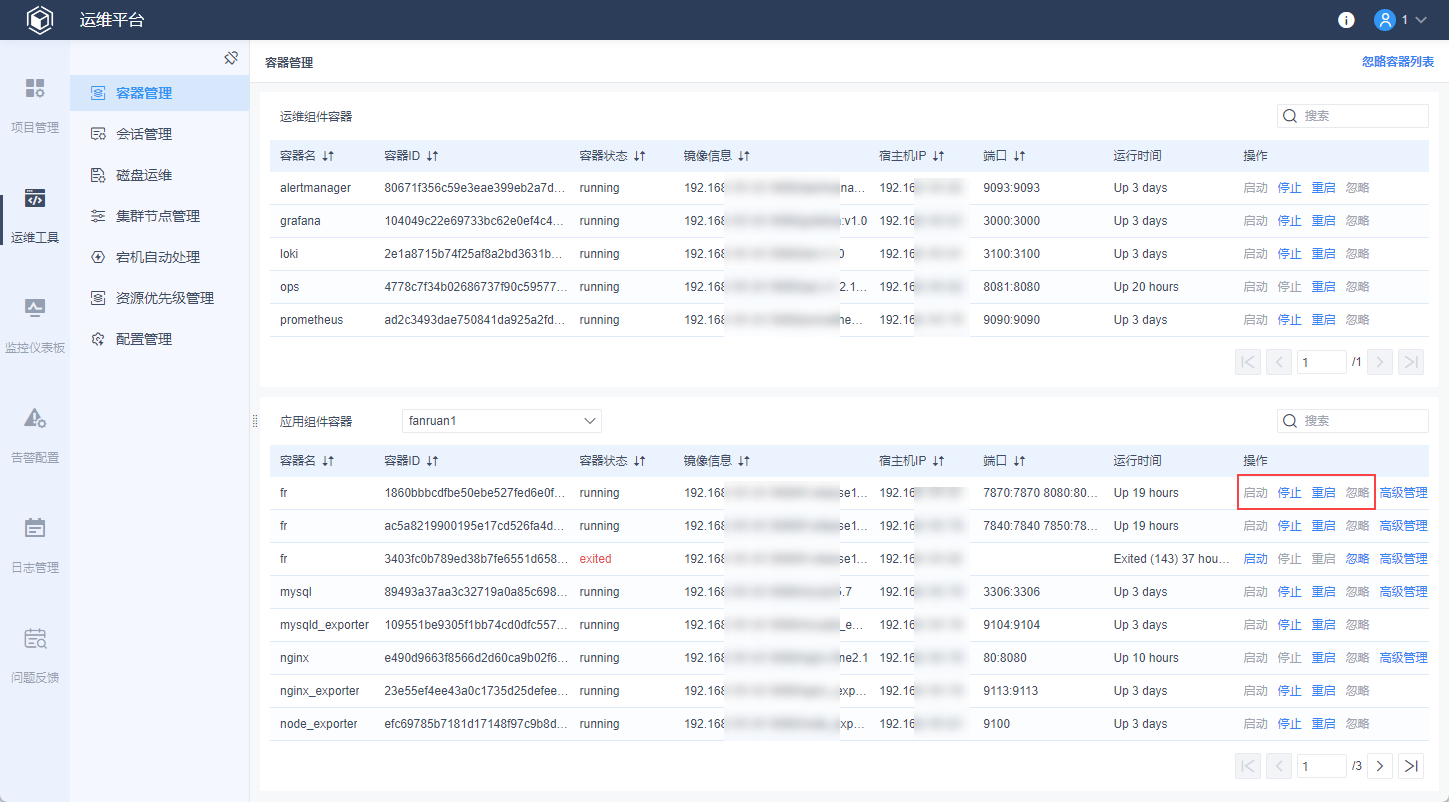Screen dimensions: 1449x802
Task: Select 集群节点管理 in the submenu
Action: [158, 216]
